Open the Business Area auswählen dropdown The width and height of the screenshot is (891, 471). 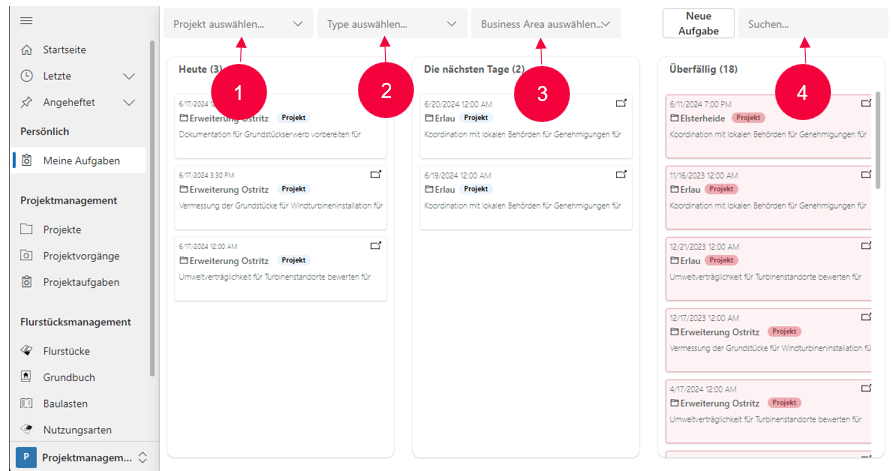click(x=545, y=24)
